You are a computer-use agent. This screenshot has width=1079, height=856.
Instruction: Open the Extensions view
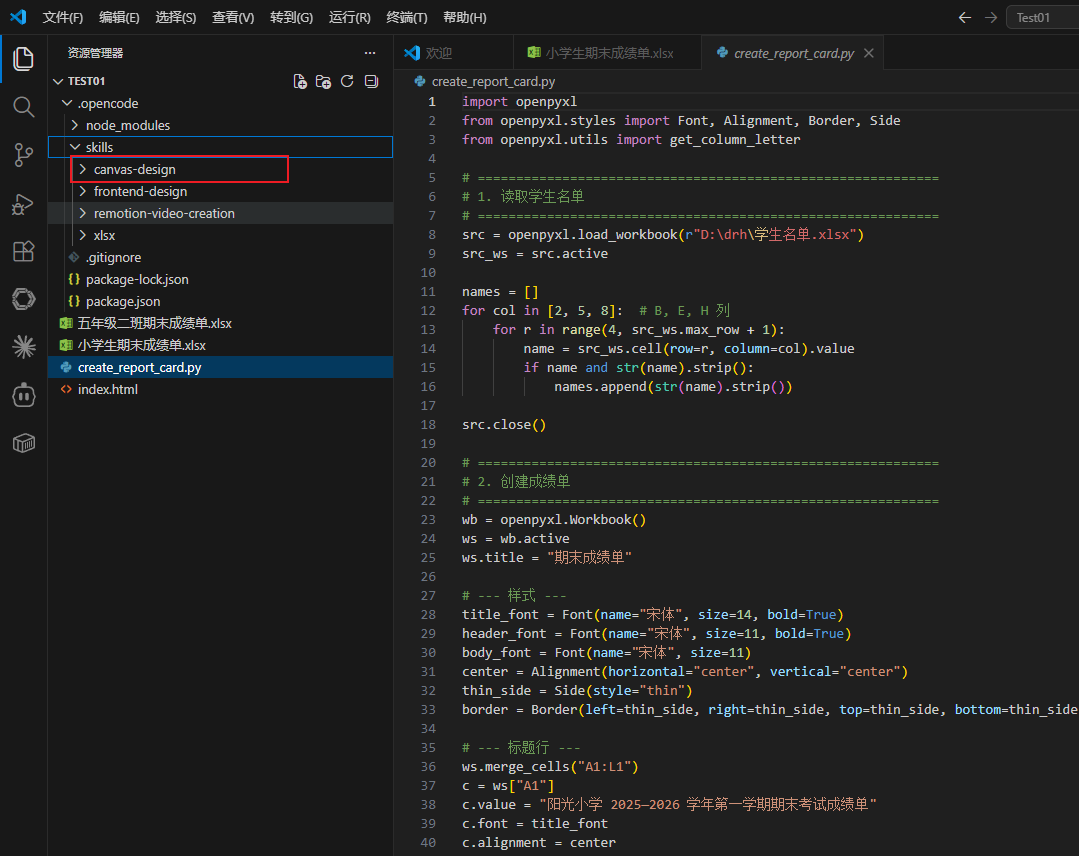pos(23,251)
